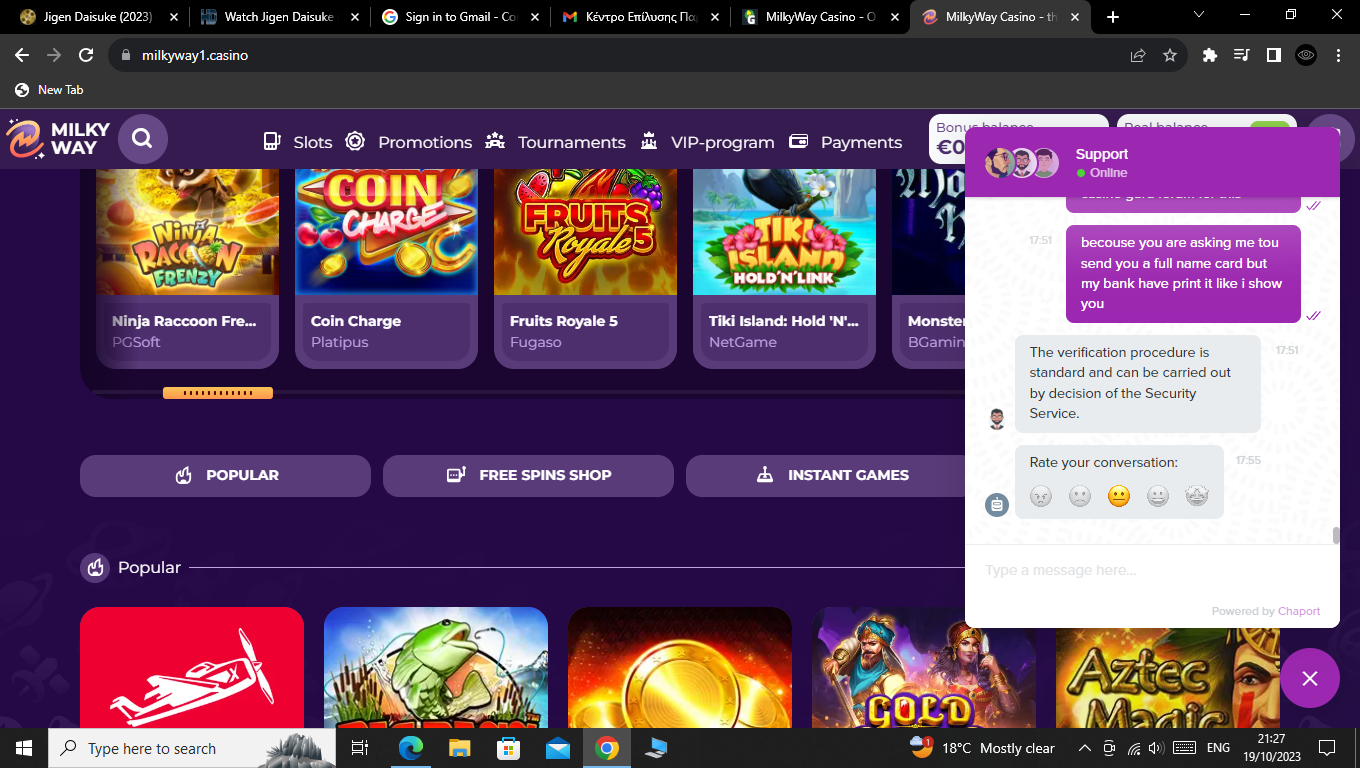The width and height of the screenshot is (1360, 768).
Task: Show hidden system tray icons
Action: [1084, 748]
